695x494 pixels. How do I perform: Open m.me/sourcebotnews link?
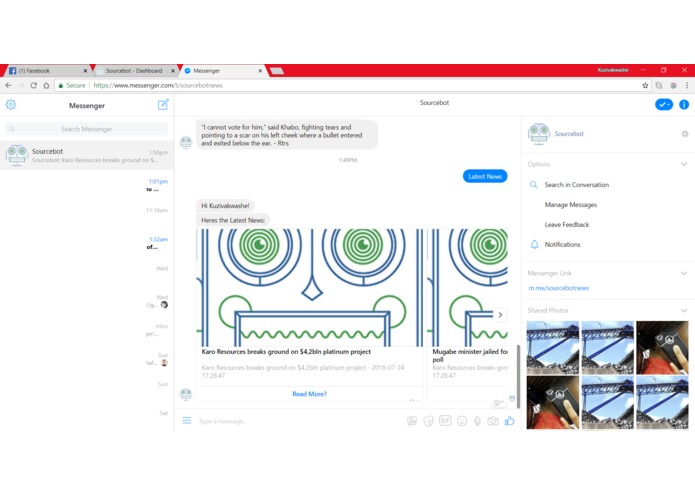point(558,288)
